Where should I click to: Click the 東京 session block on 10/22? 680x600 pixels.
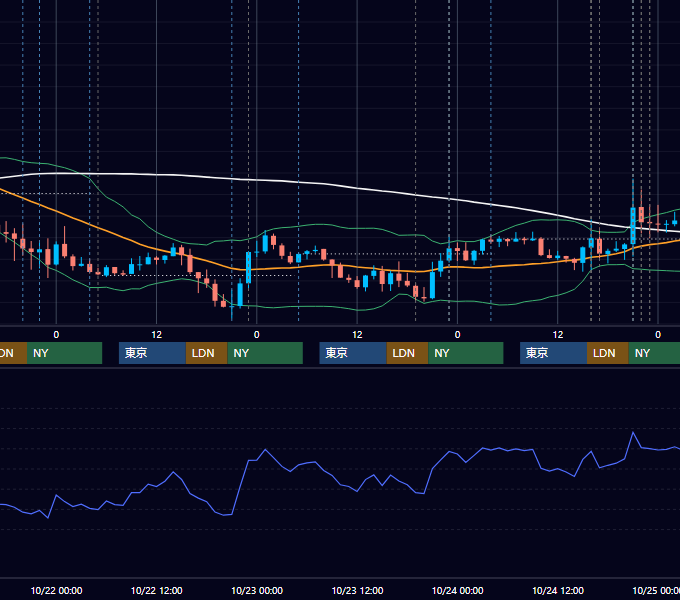pos(152,353)
